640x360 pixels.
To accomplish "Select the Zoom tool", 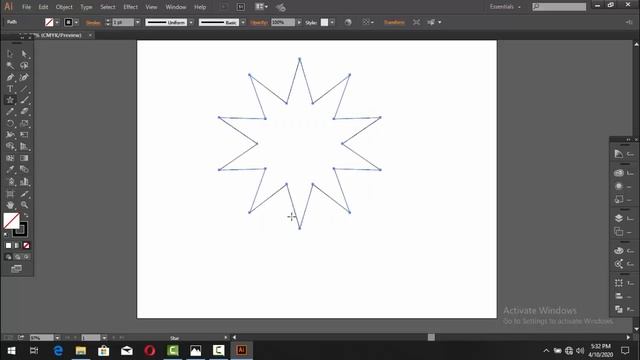I will click(x=24, y=205).
